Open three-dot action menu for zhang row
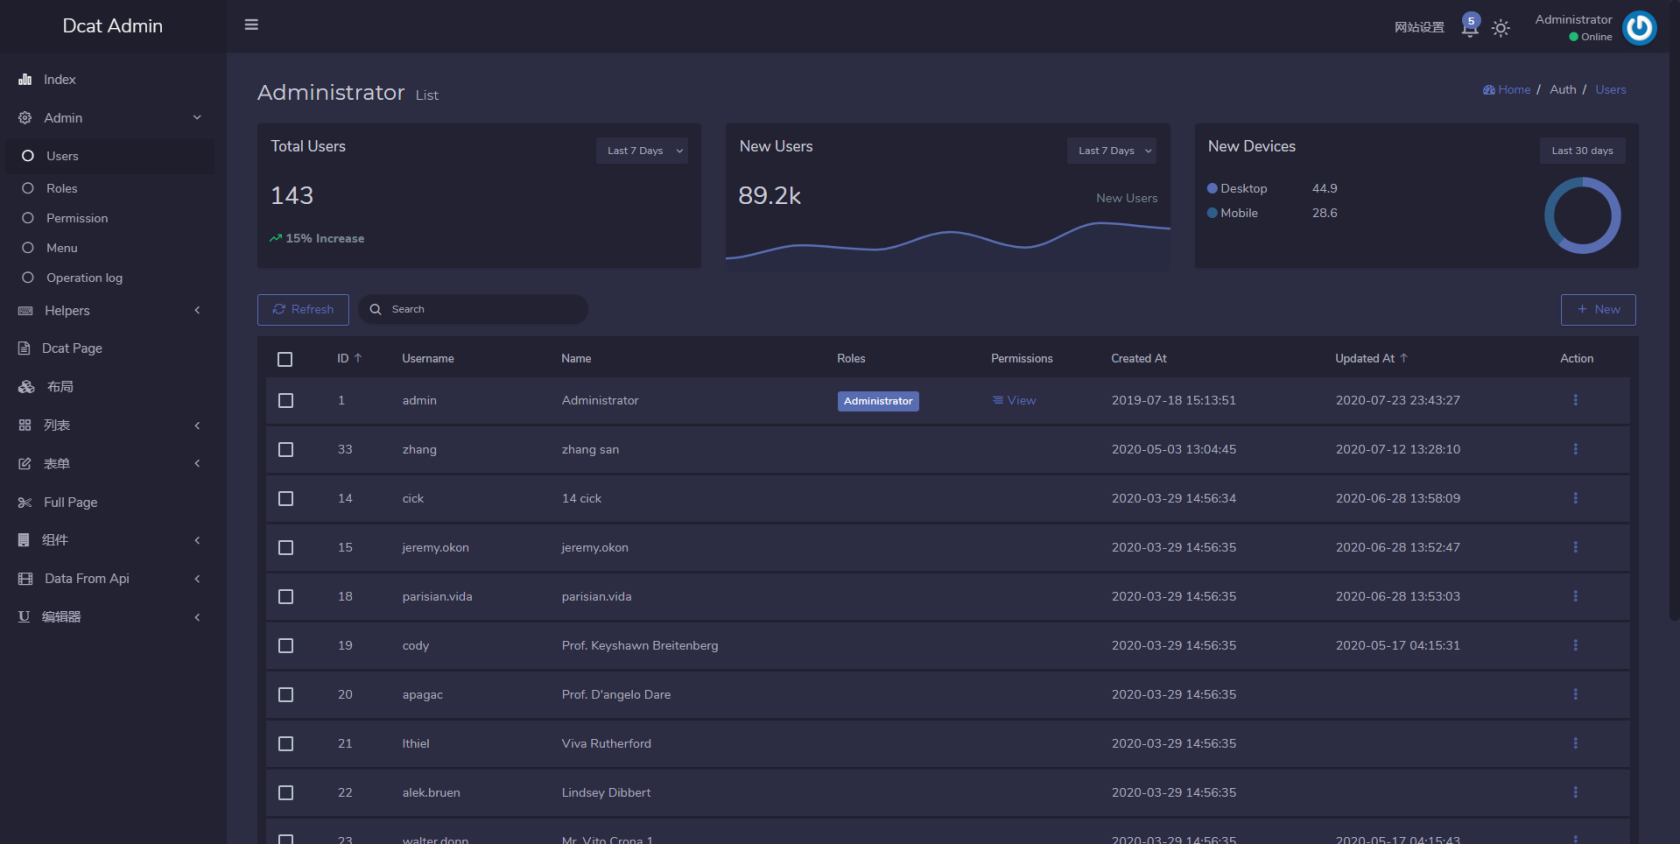The image size is (1680, 844). point(1575,449)
